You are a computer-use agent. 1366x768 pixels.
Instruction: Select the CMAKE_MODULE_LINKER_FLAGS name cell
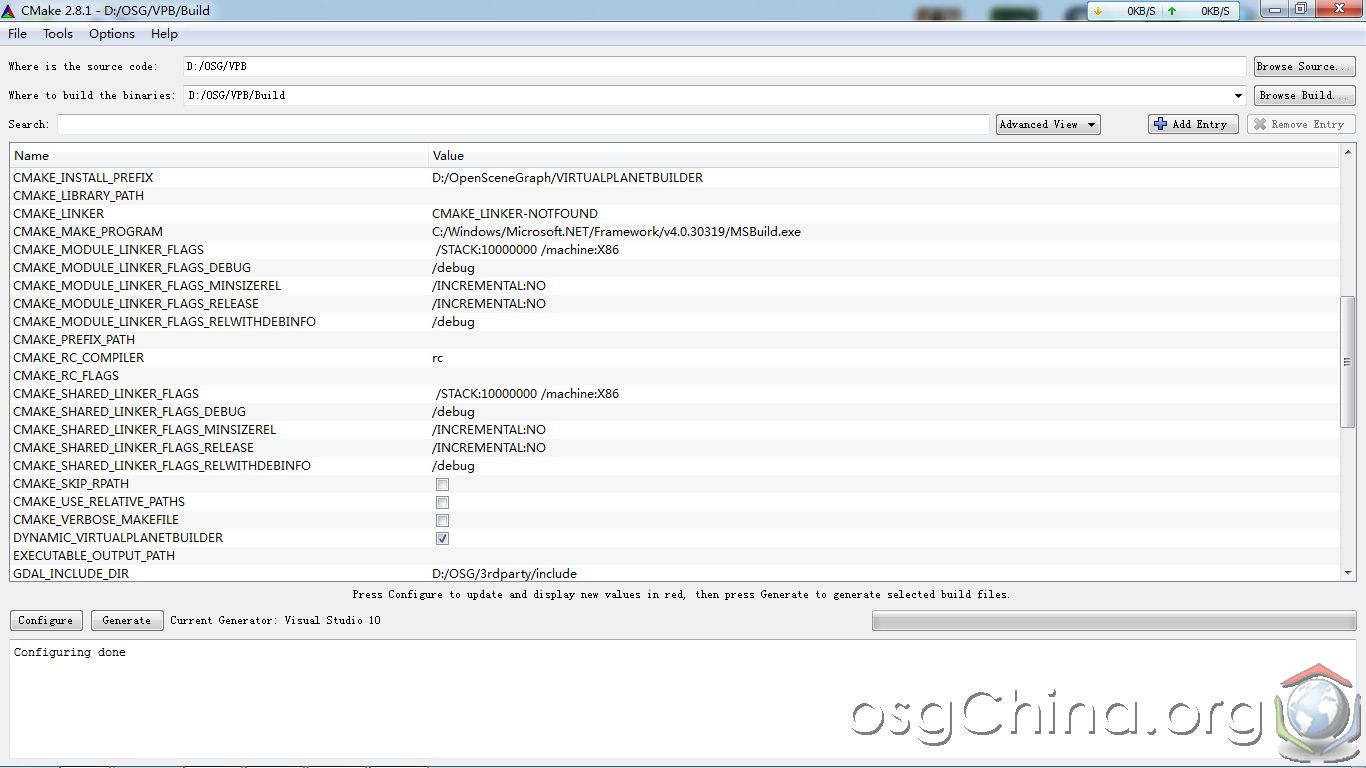click(x=108, y=250)
